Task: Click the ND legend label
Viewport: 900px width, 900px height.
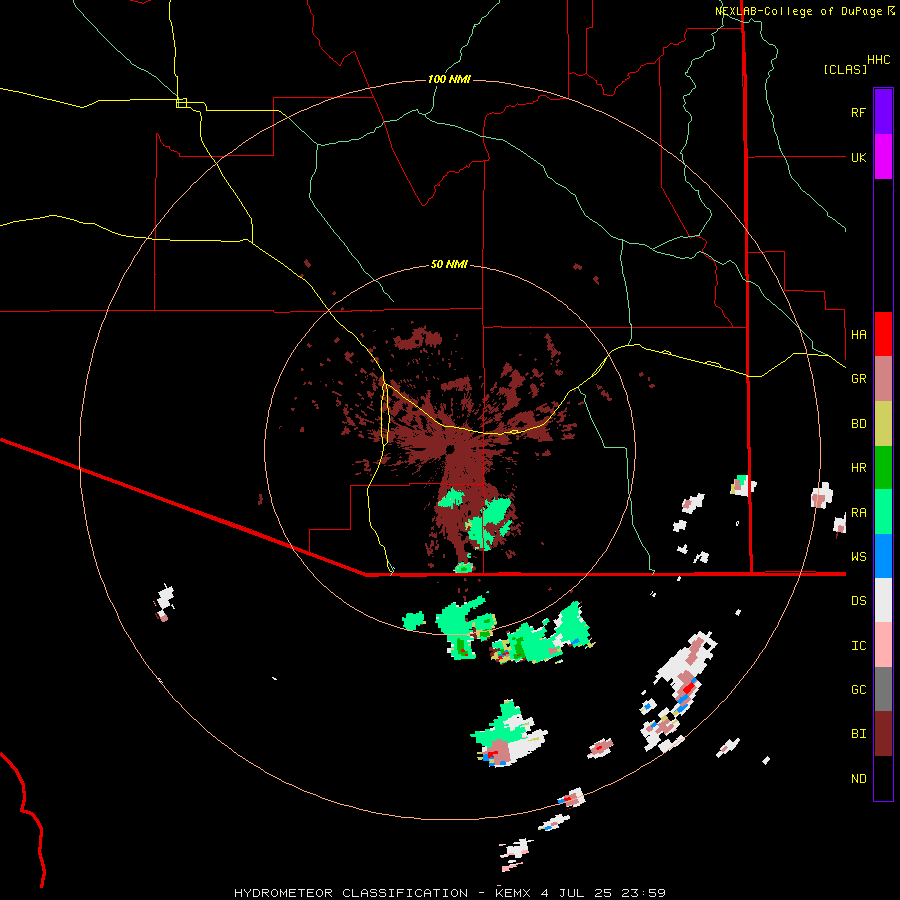Action: (x=858, y=779)
